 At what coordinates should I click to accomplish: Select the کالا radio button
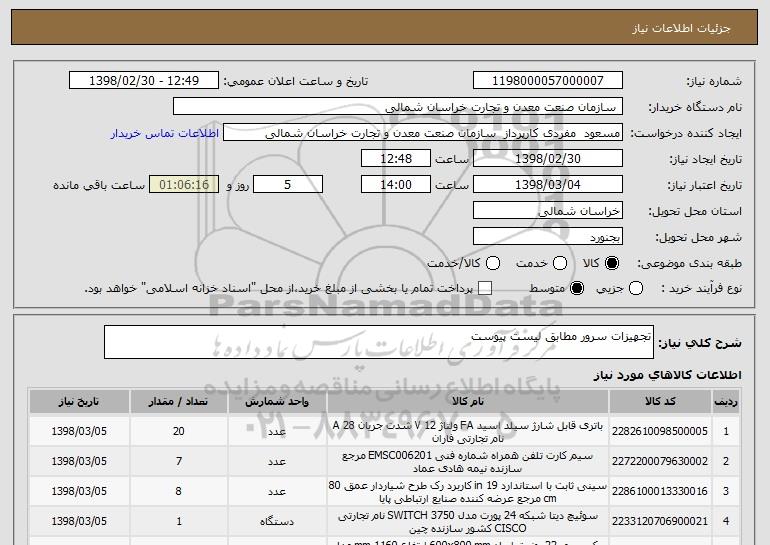point(612,264)
